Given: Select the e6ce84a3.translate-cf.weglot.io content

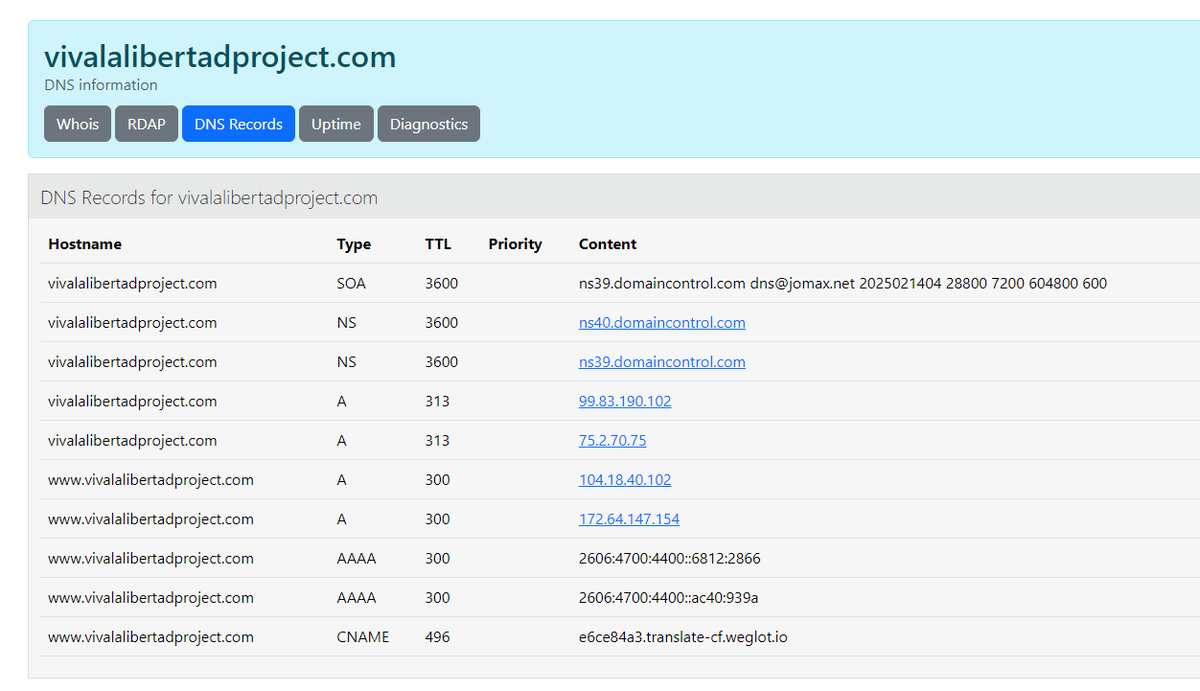Looking at the screenshot, I should [683, 637].
